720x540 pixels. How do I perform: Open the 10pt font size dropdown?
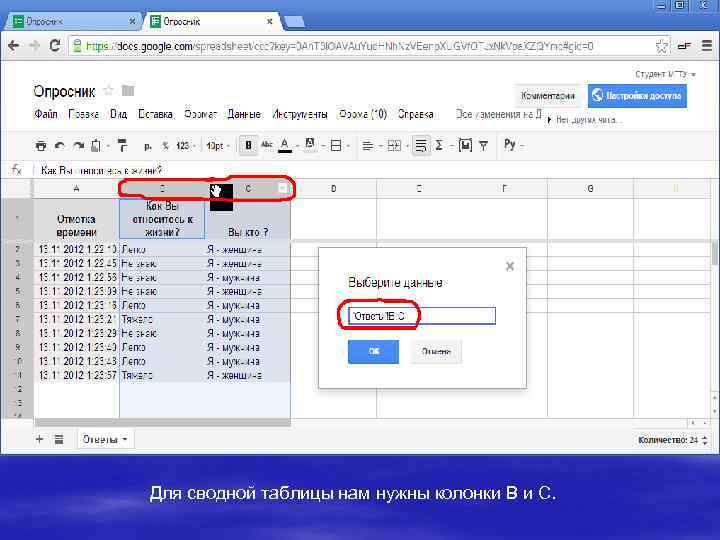tap(218, 146)
